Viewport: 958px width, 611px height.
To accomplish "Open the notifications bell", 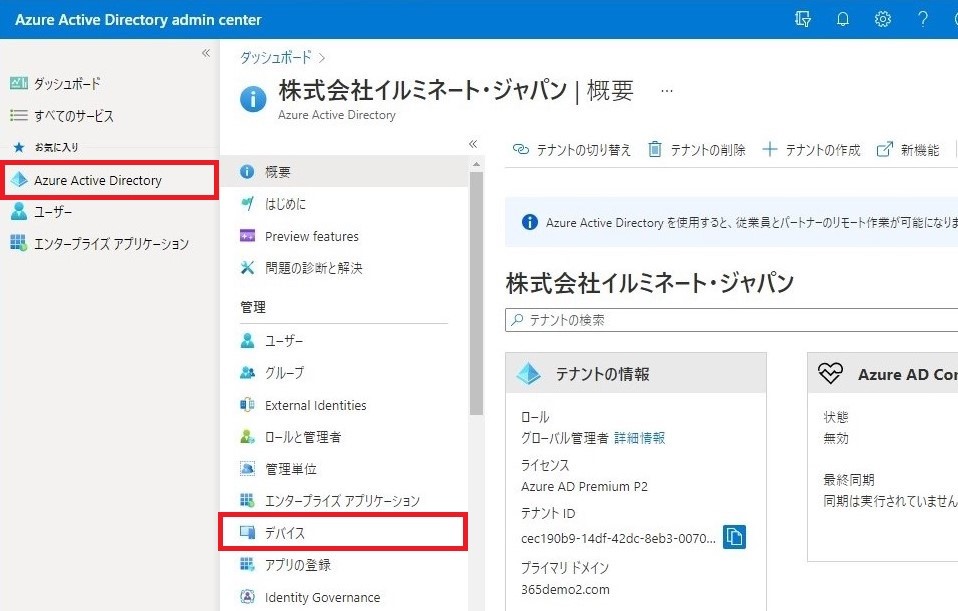I will [x=843, y=20].
